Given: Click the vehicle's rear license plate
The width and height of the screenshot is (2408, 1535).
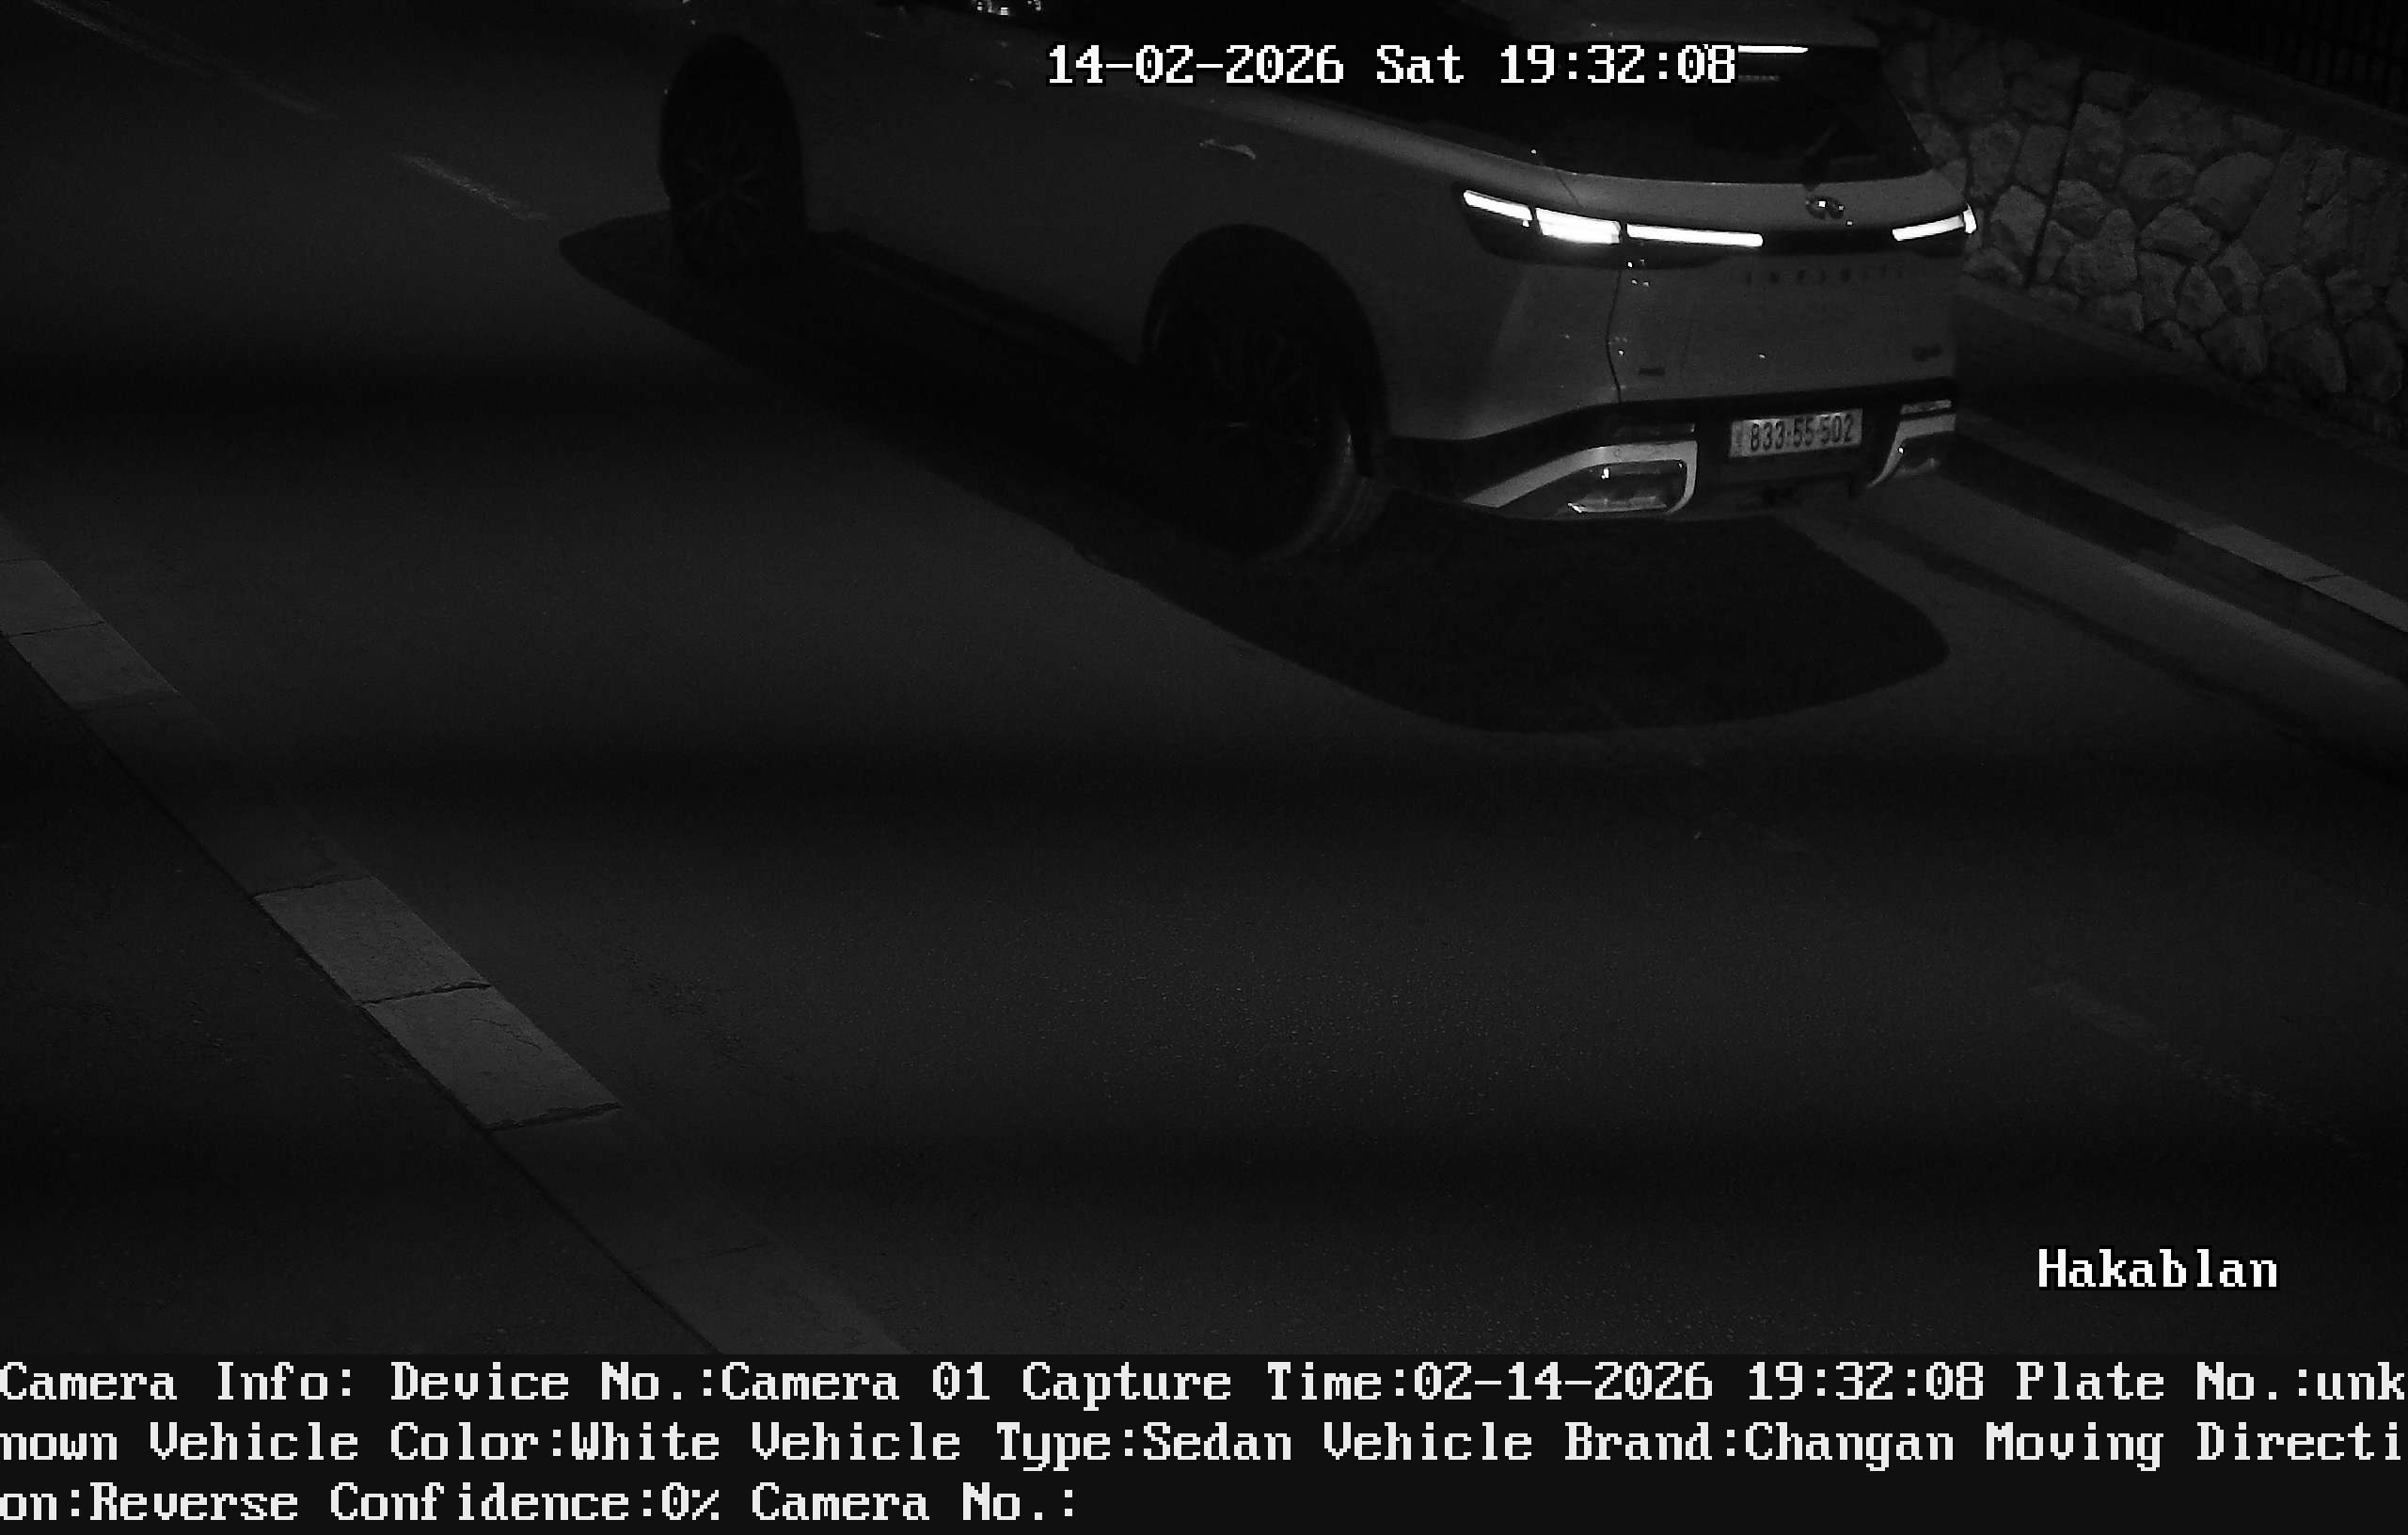Looking at the screenshot, I should pyautogui.click(x=1795, y=433).
